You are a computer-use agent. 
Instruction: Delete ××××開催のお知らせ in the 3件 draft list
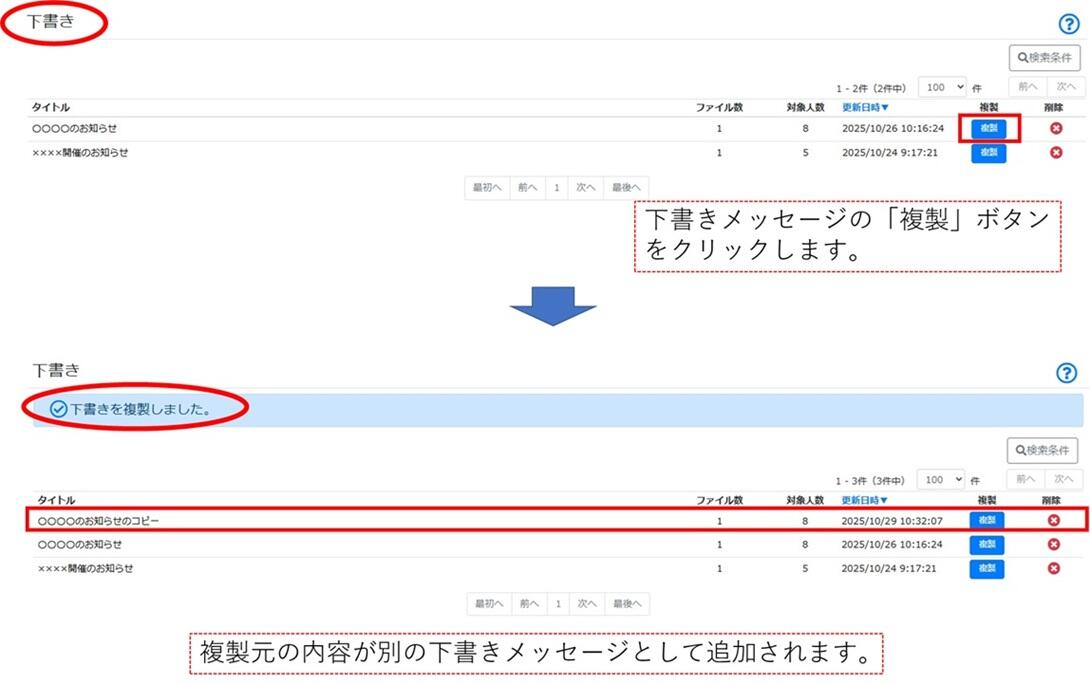1053,568
